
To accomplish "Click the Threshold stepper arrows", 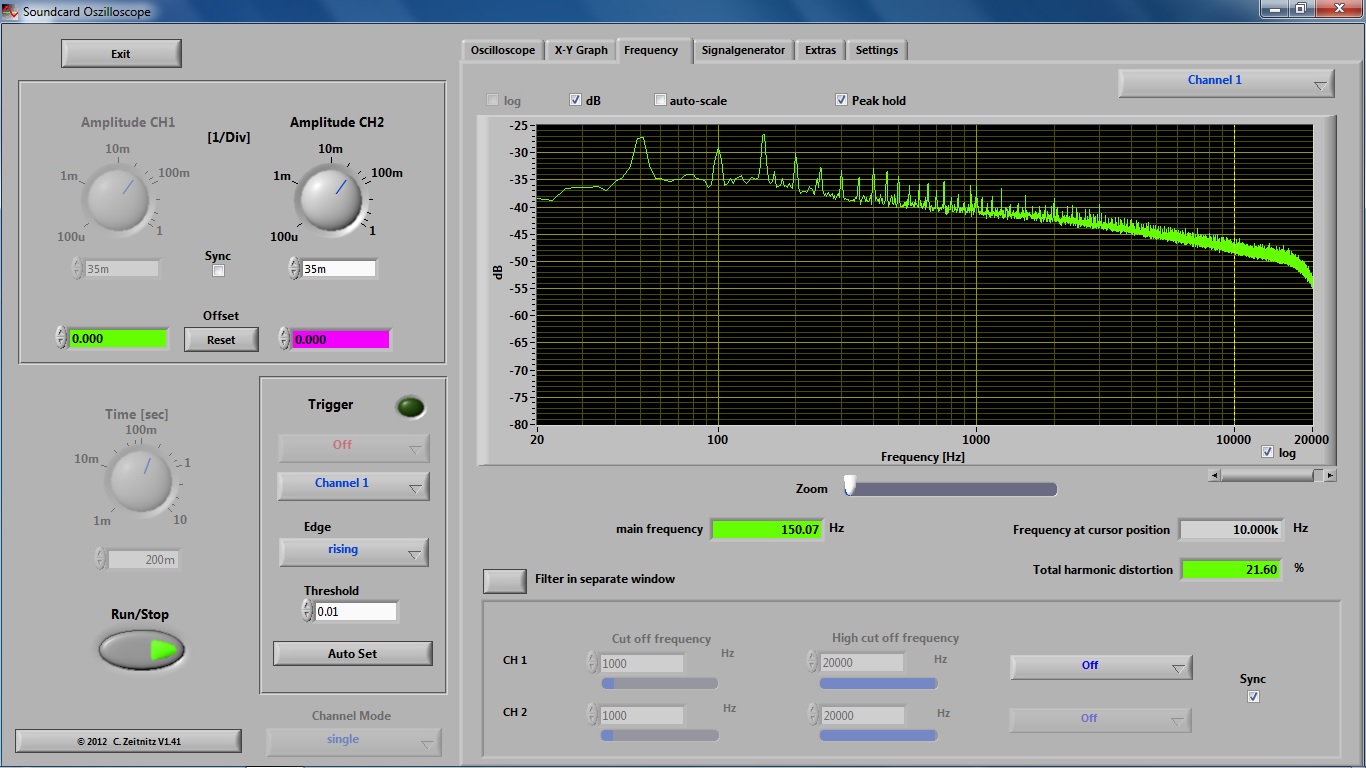I will (308, 611).
